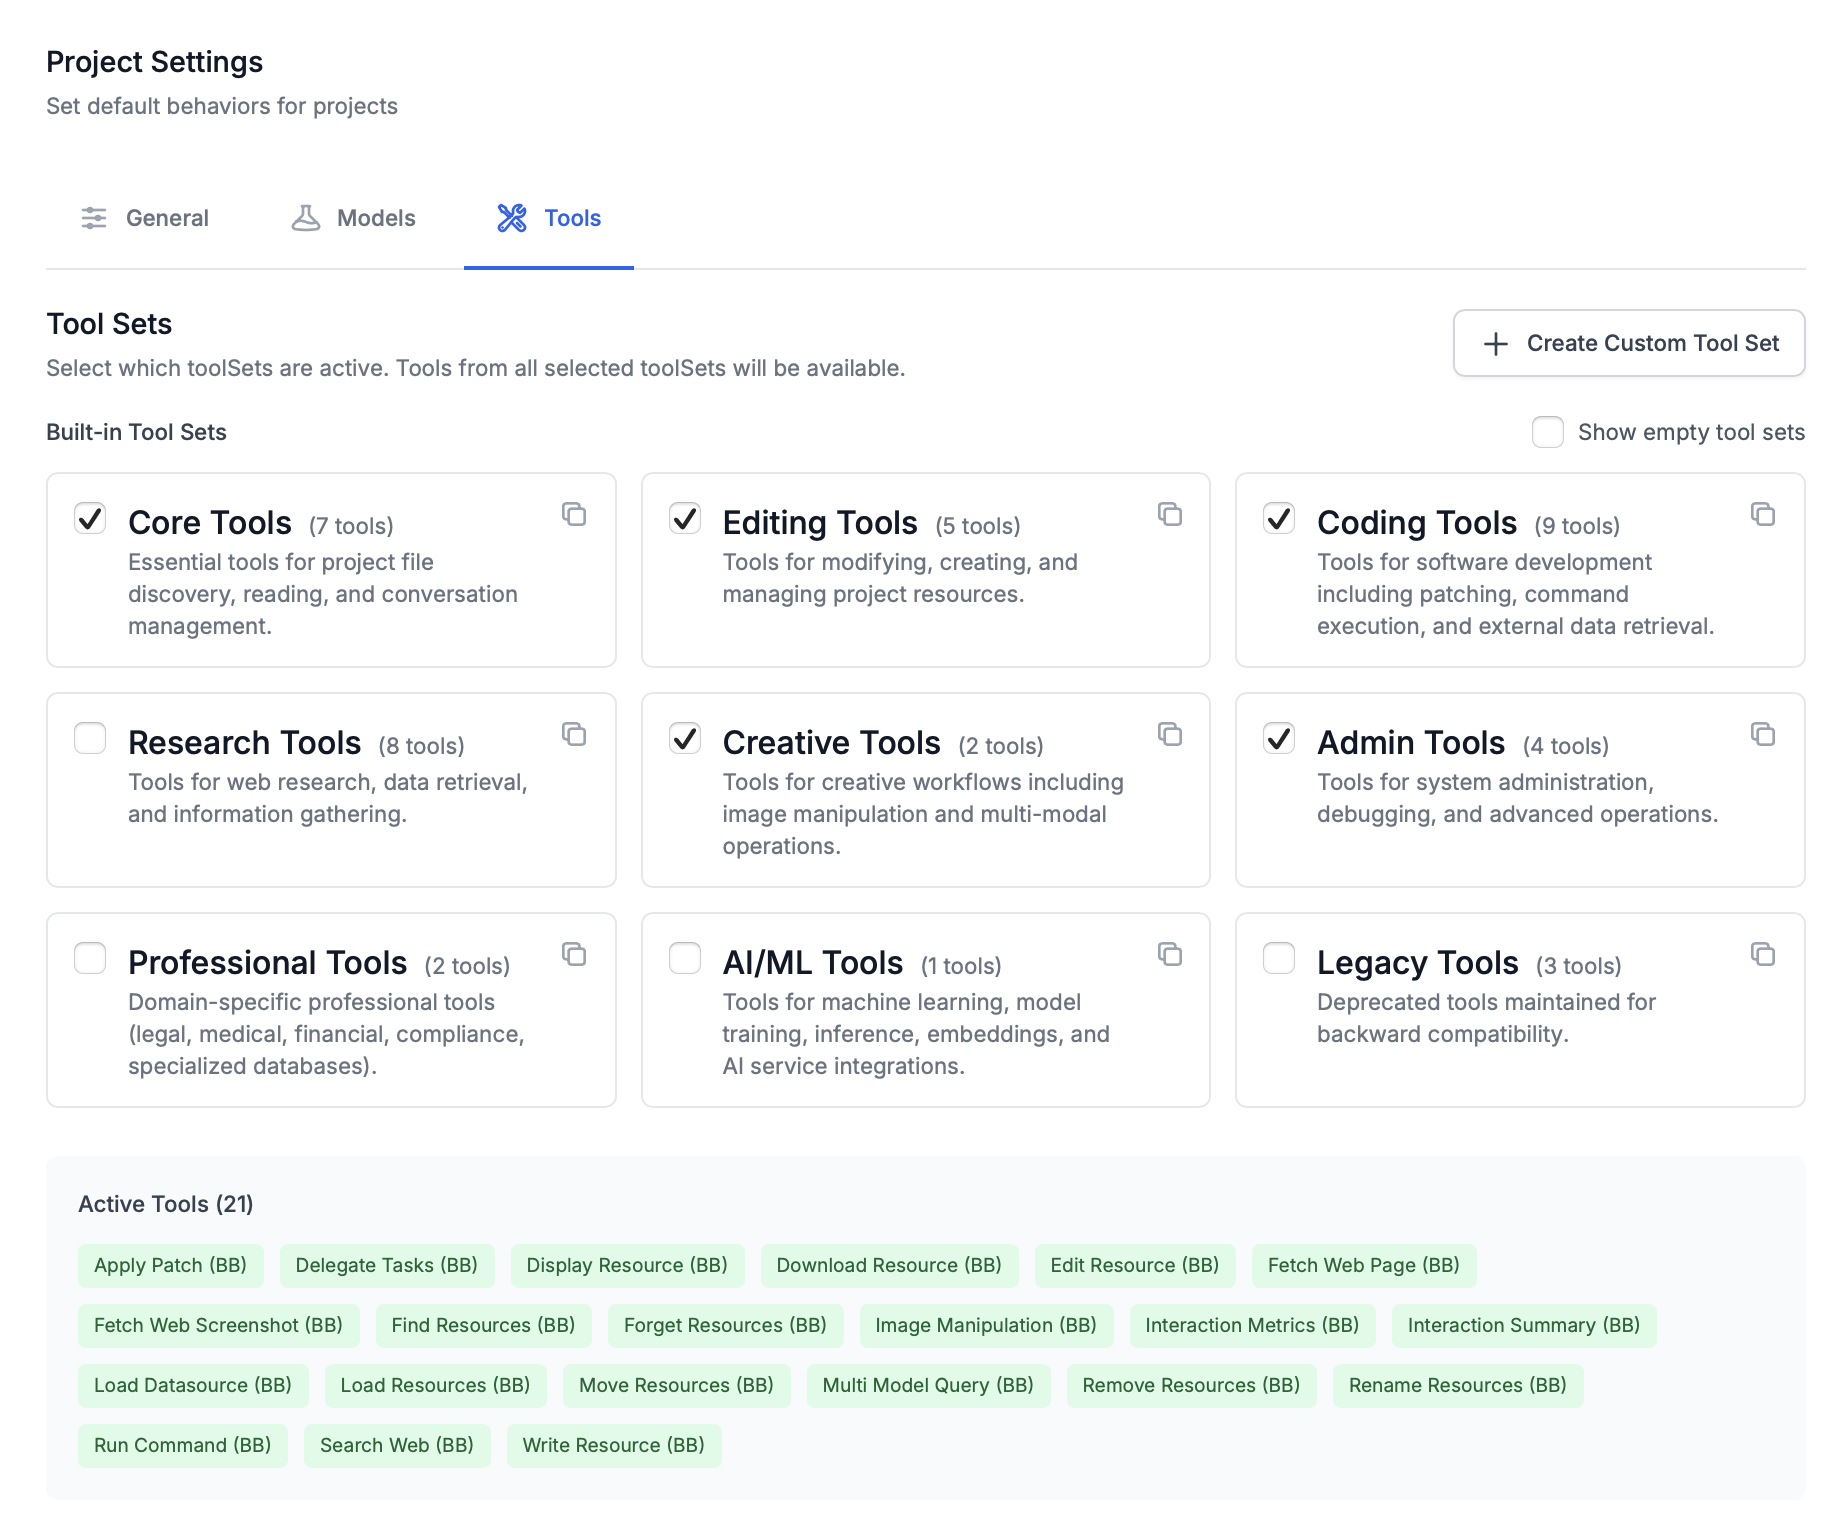Click the wrench icon on the Tools tab

click(512, 218)
